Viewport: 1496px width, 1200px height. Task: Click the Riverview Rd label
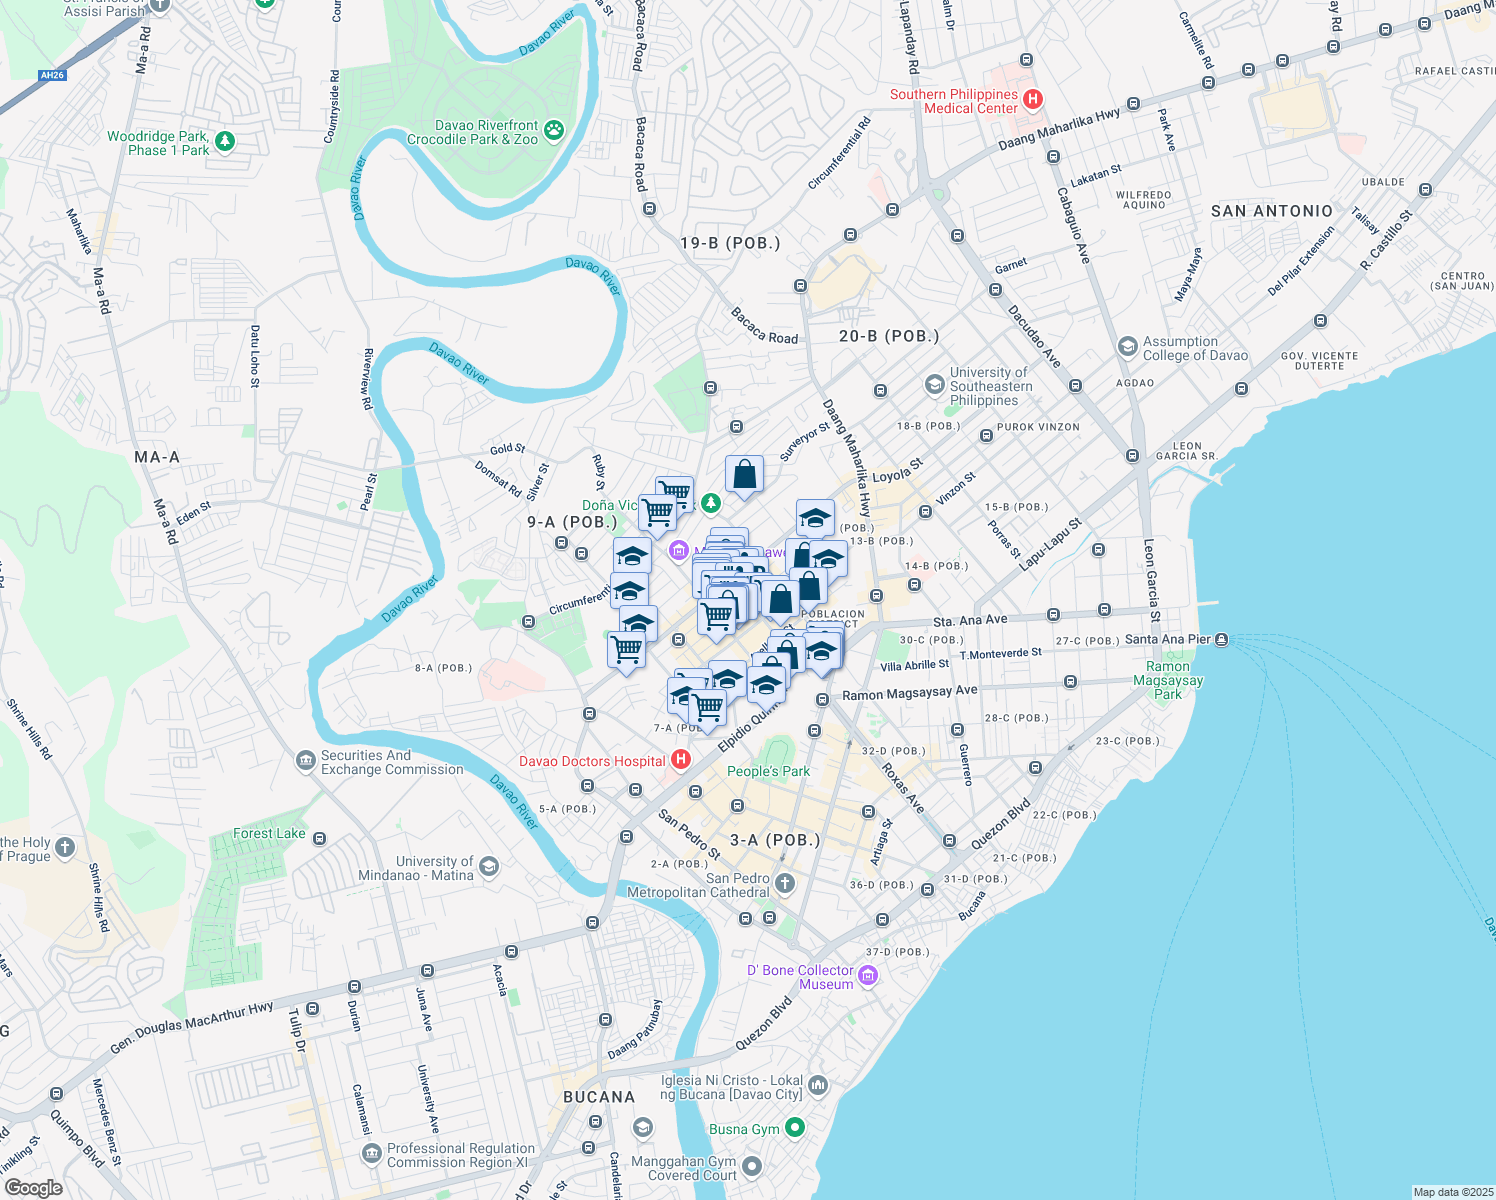(368, 379)
